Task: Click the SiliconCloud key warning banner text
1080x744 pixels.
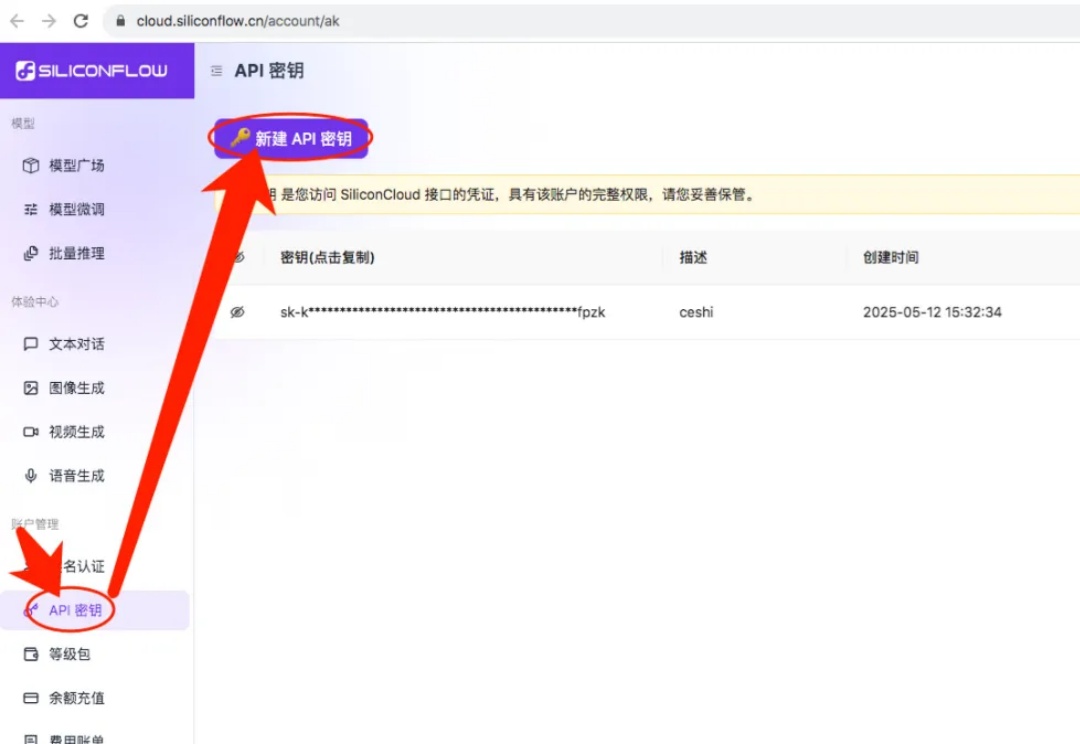Action: [513, 194]
